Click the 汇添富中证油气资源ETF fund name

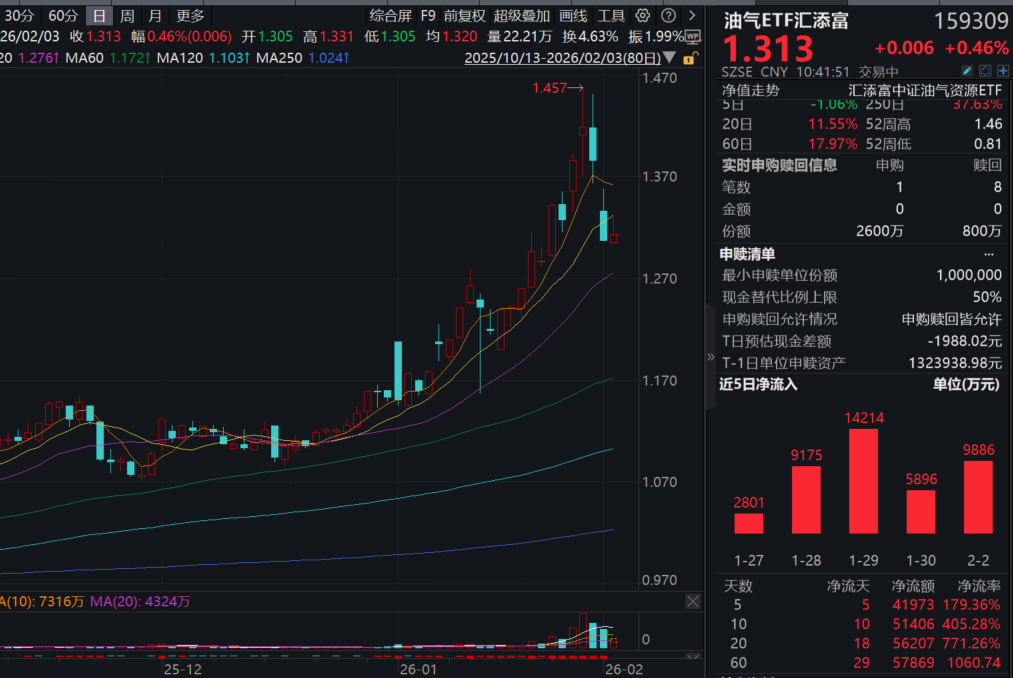coord(924,90)
